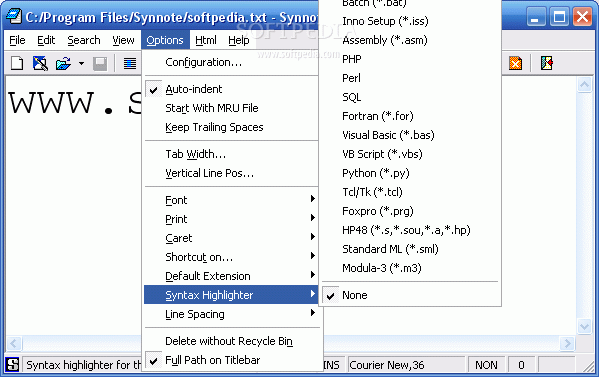Click horizontal scrollbar right arrow
The image size is (599, 377).
[x=567, y=343]
